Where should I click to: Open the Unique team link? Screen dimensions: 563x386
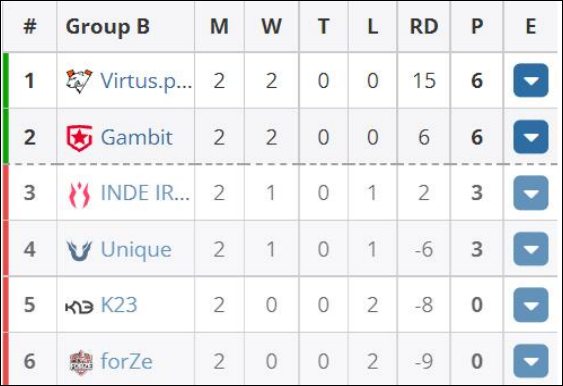point(136,250)
